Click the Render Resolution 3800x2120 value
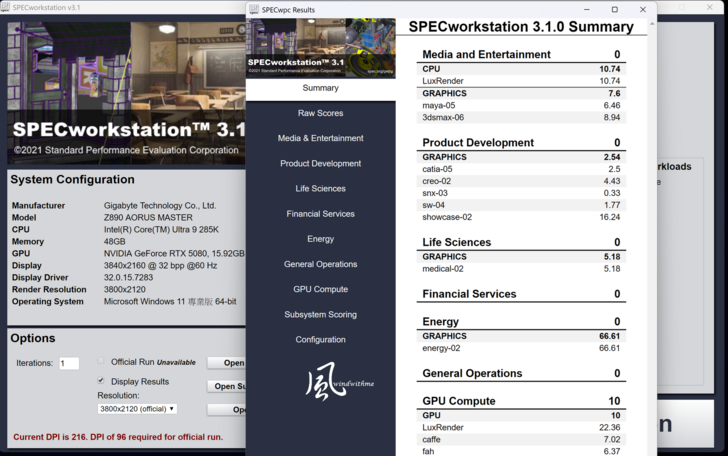This screenshot has width=728, height=456. coord(124,289)
